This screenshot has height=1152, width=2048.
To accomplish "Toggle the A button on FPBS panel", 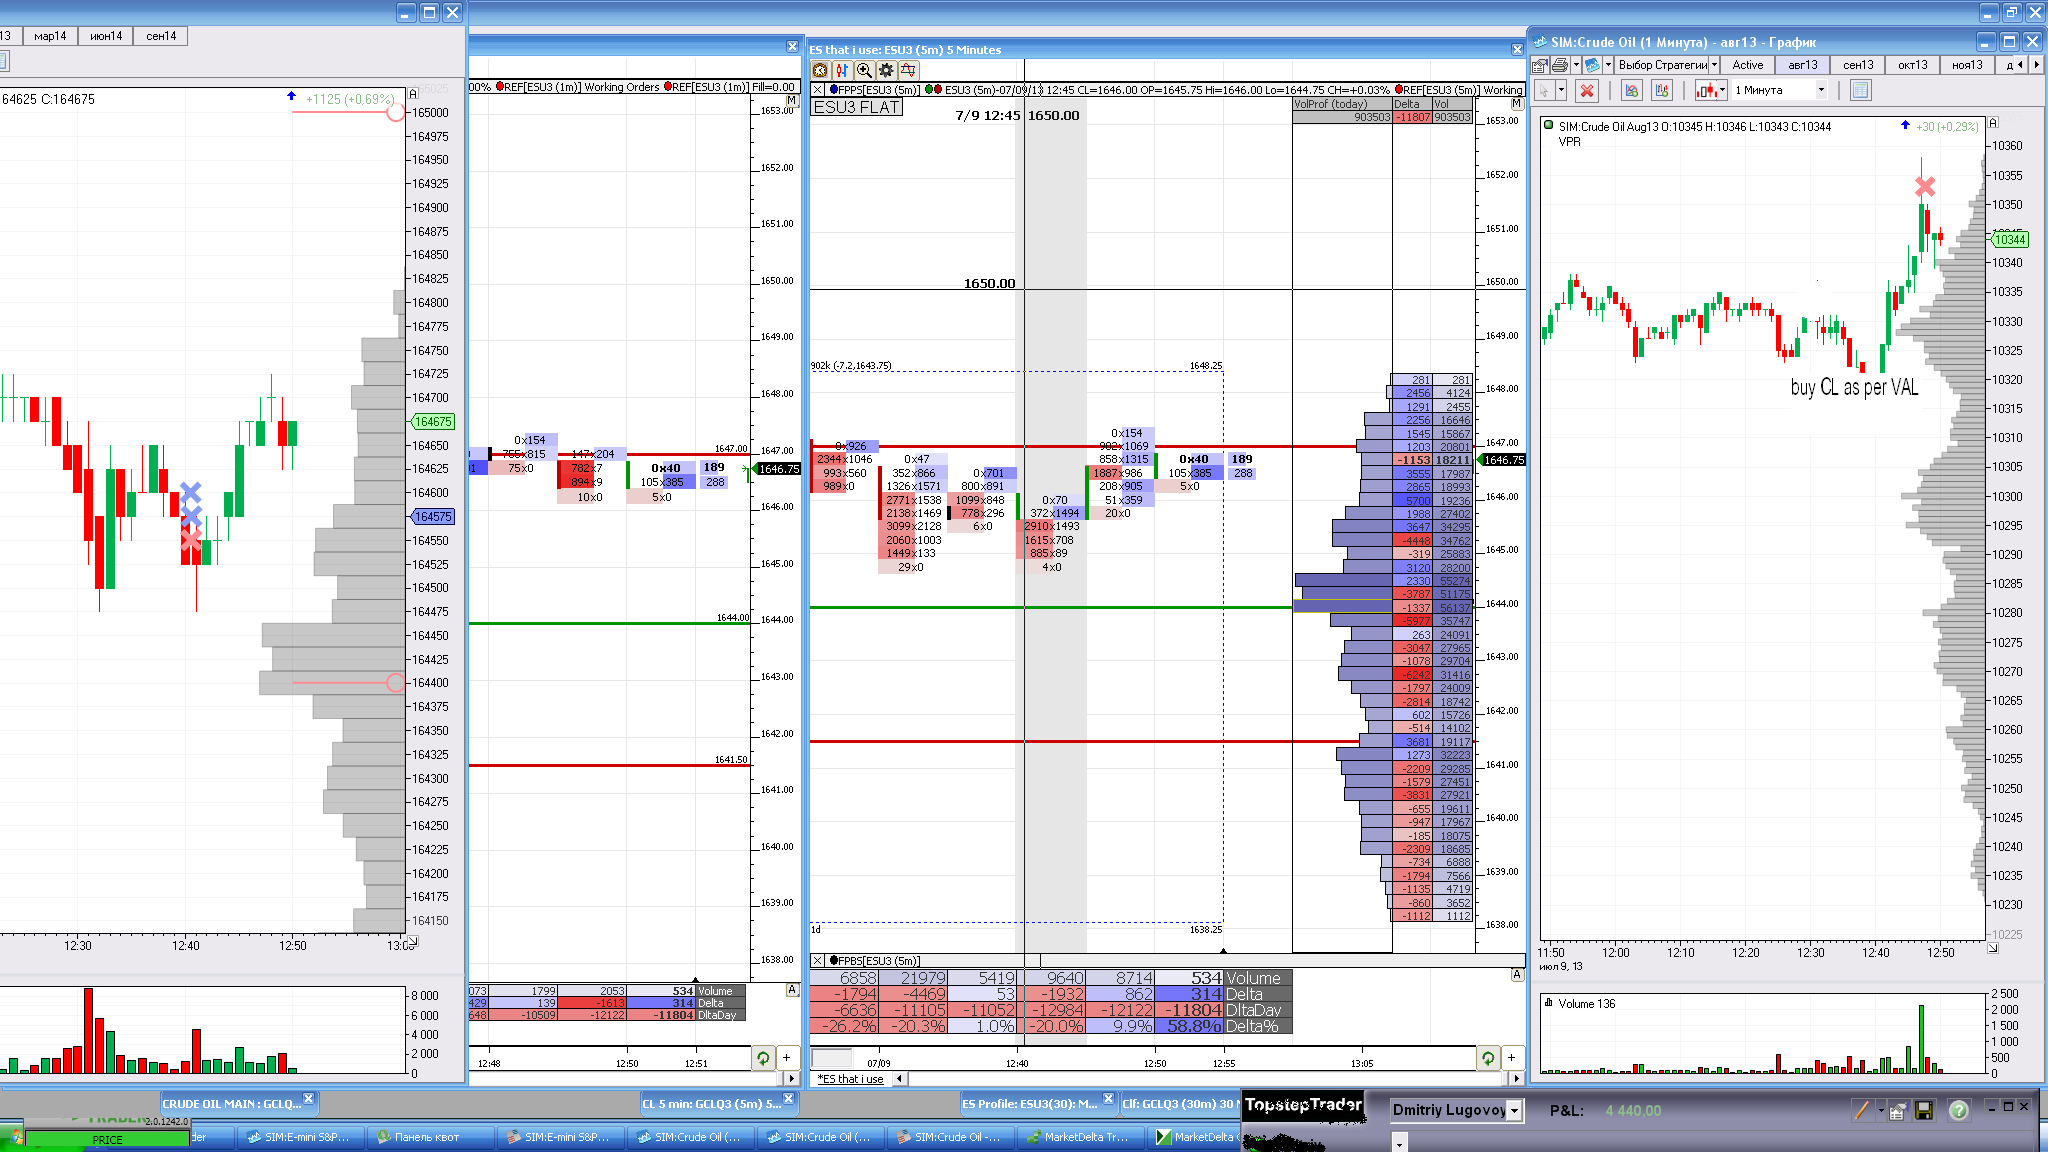I will pyautogui.click(x=1516, y=974).
